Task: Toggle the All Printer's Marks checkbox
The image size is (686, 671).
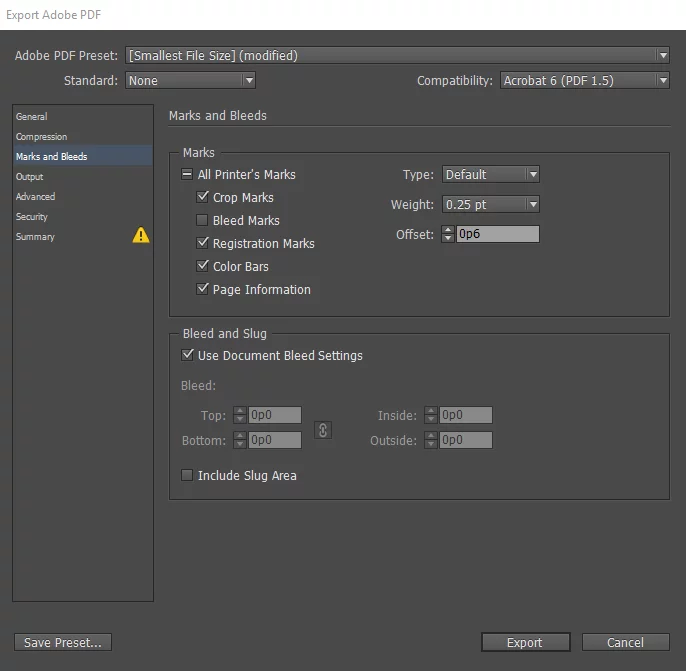Action: coord(187,175)
